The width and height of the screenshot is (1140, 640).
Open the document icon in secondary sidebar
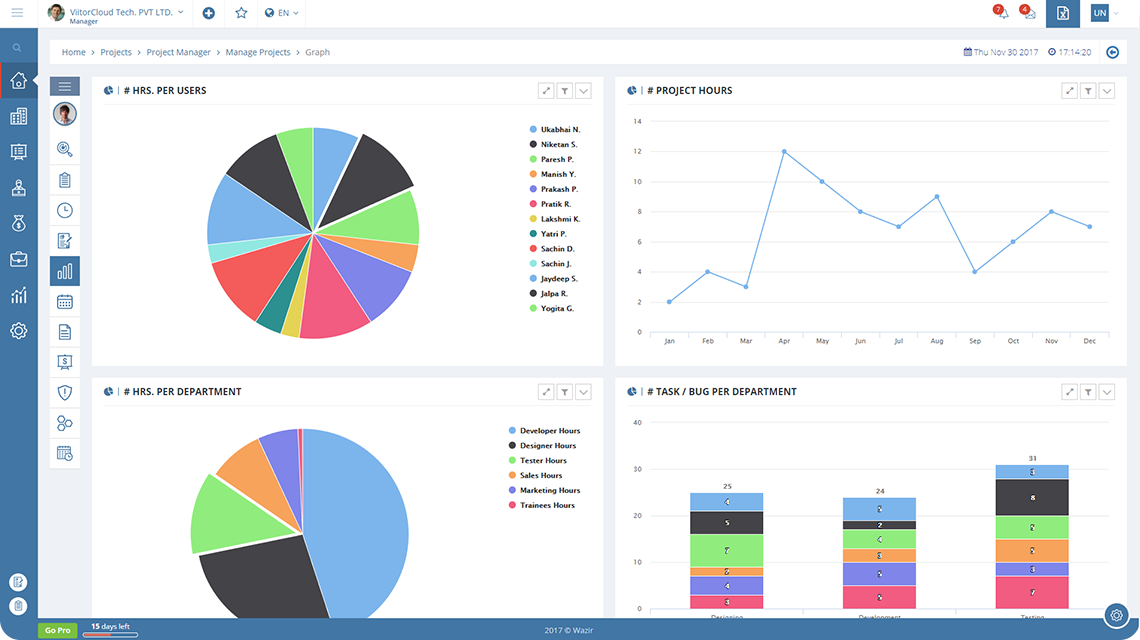65,332
